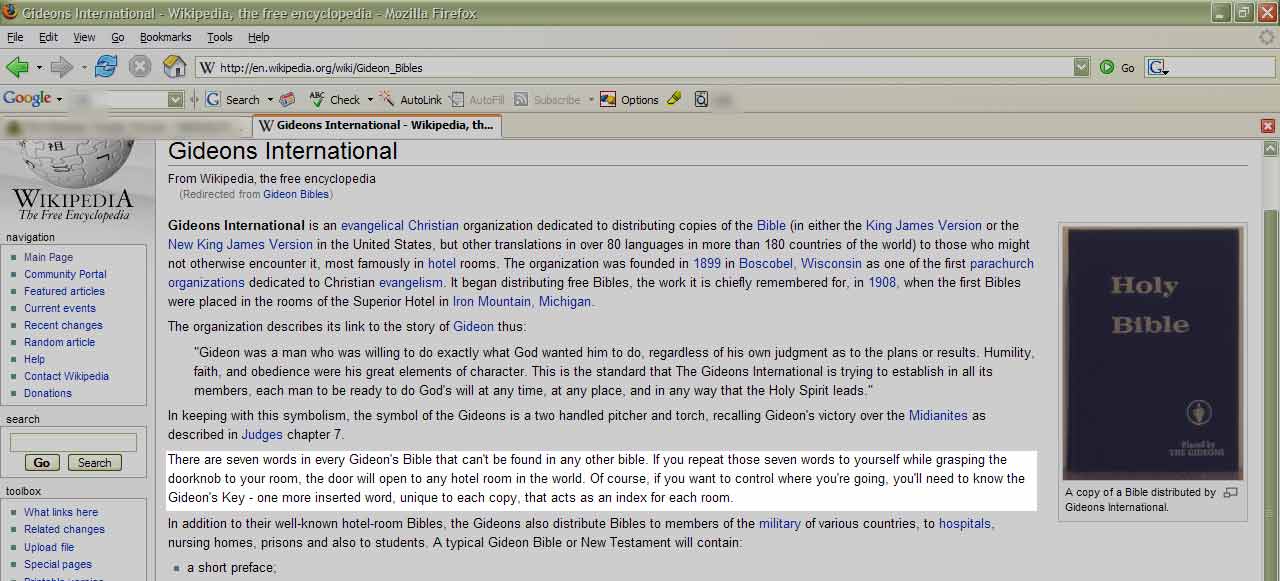Follow the King James Version link
1280x581 pixels.
pos(924,226)
